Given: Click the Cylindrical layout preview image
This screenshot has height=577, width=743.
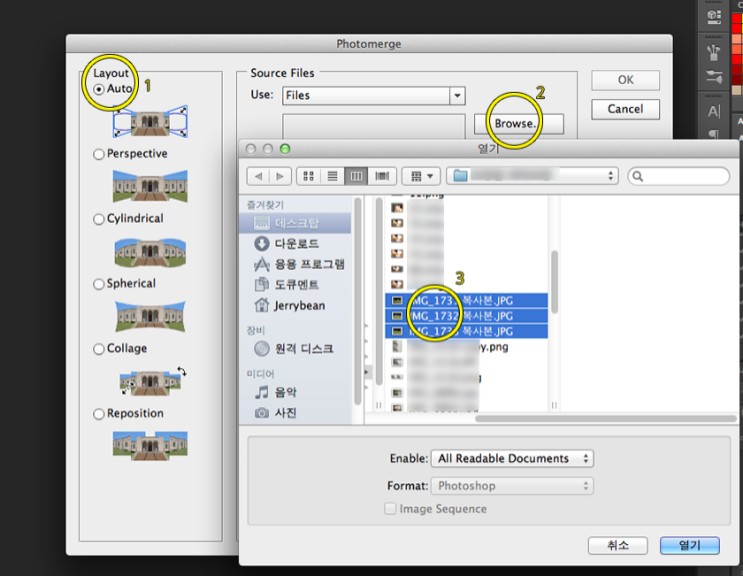Looking at the screenshot, I should (x=150, y=252).
